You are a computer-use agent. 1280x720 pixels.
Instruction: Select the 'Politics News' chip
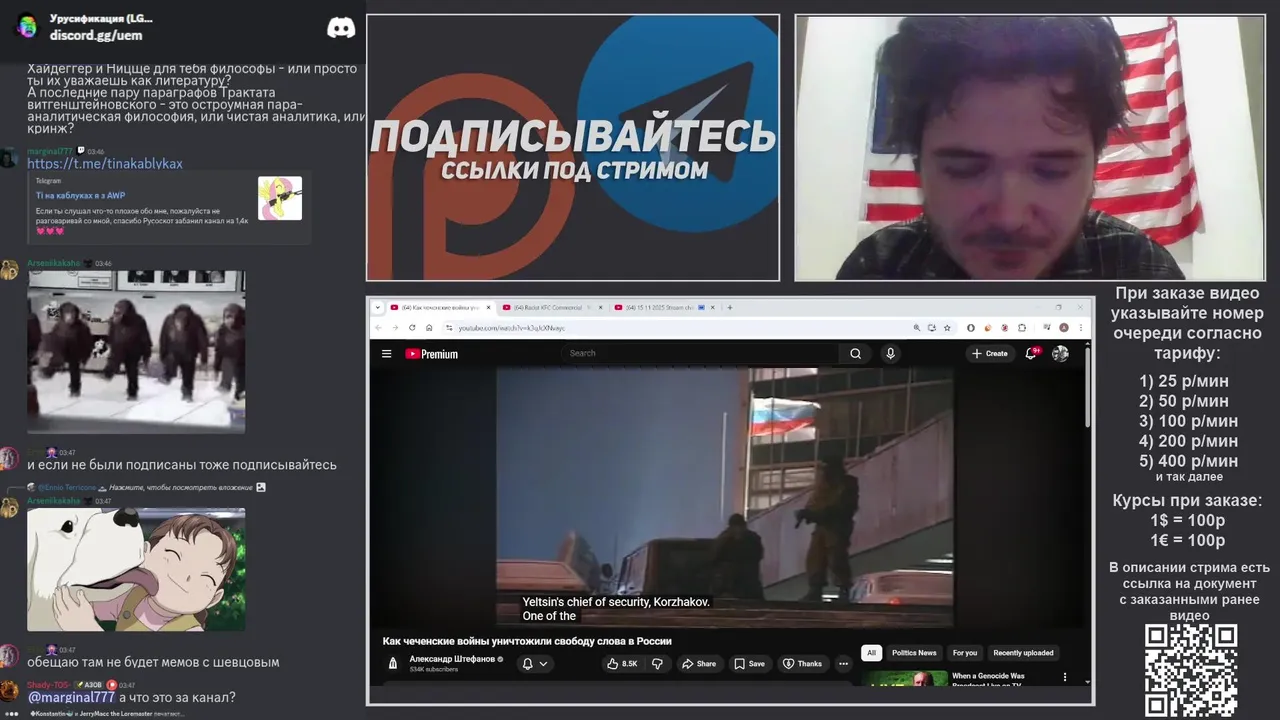[x=914, y=653]
